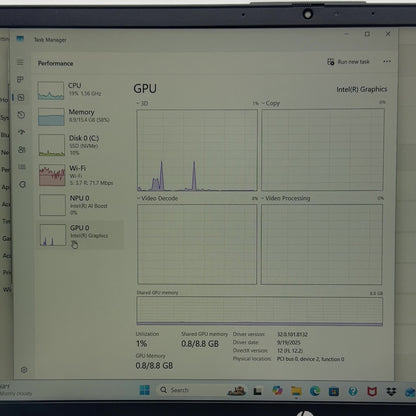The image size is (416, 416).
Task: Click the PCI bus physical location value
Action: coord(310,359)
